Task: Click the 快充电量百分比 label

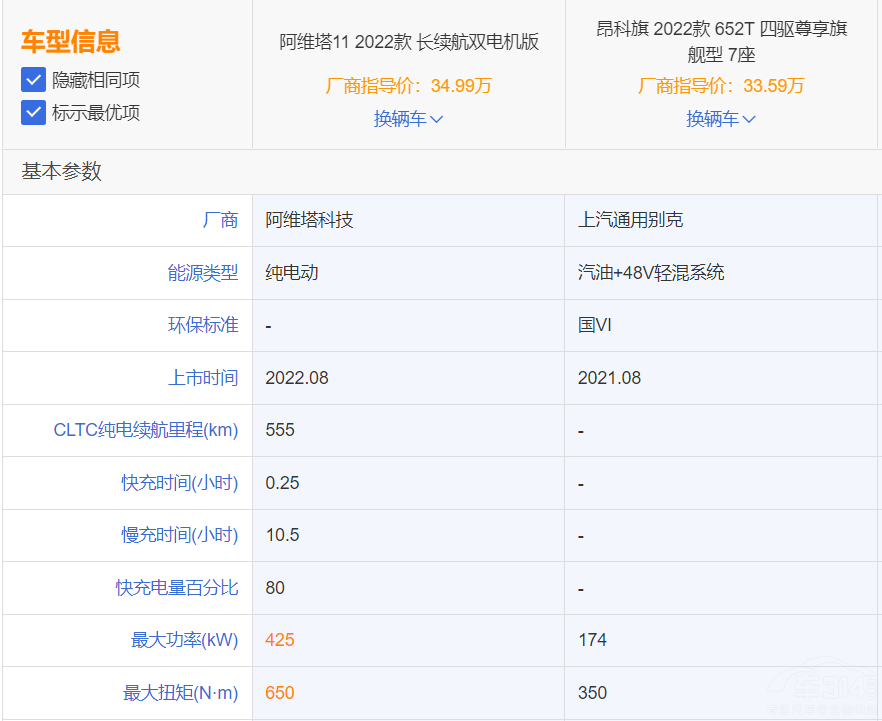Action: [177, 588]
